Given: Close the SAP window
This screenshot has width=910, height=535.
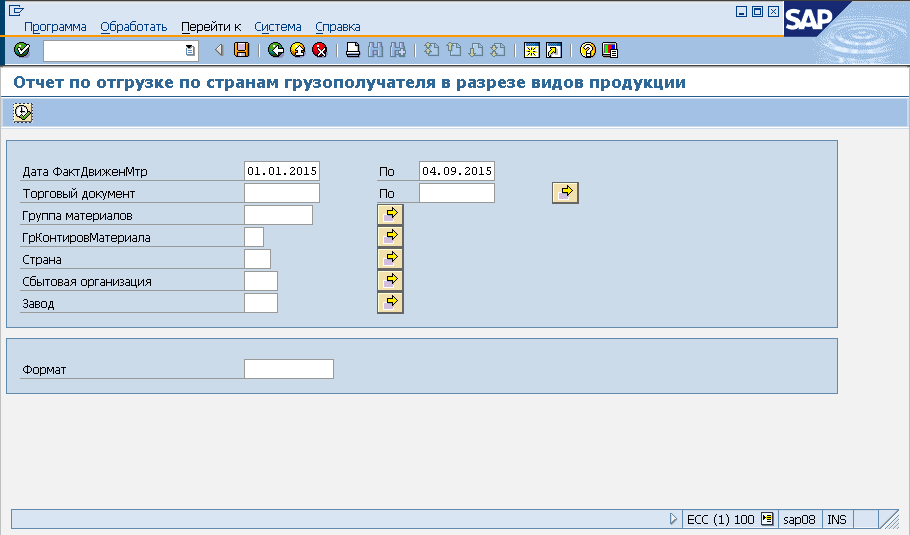Looking at the screenshot, I should pos(774,11).
